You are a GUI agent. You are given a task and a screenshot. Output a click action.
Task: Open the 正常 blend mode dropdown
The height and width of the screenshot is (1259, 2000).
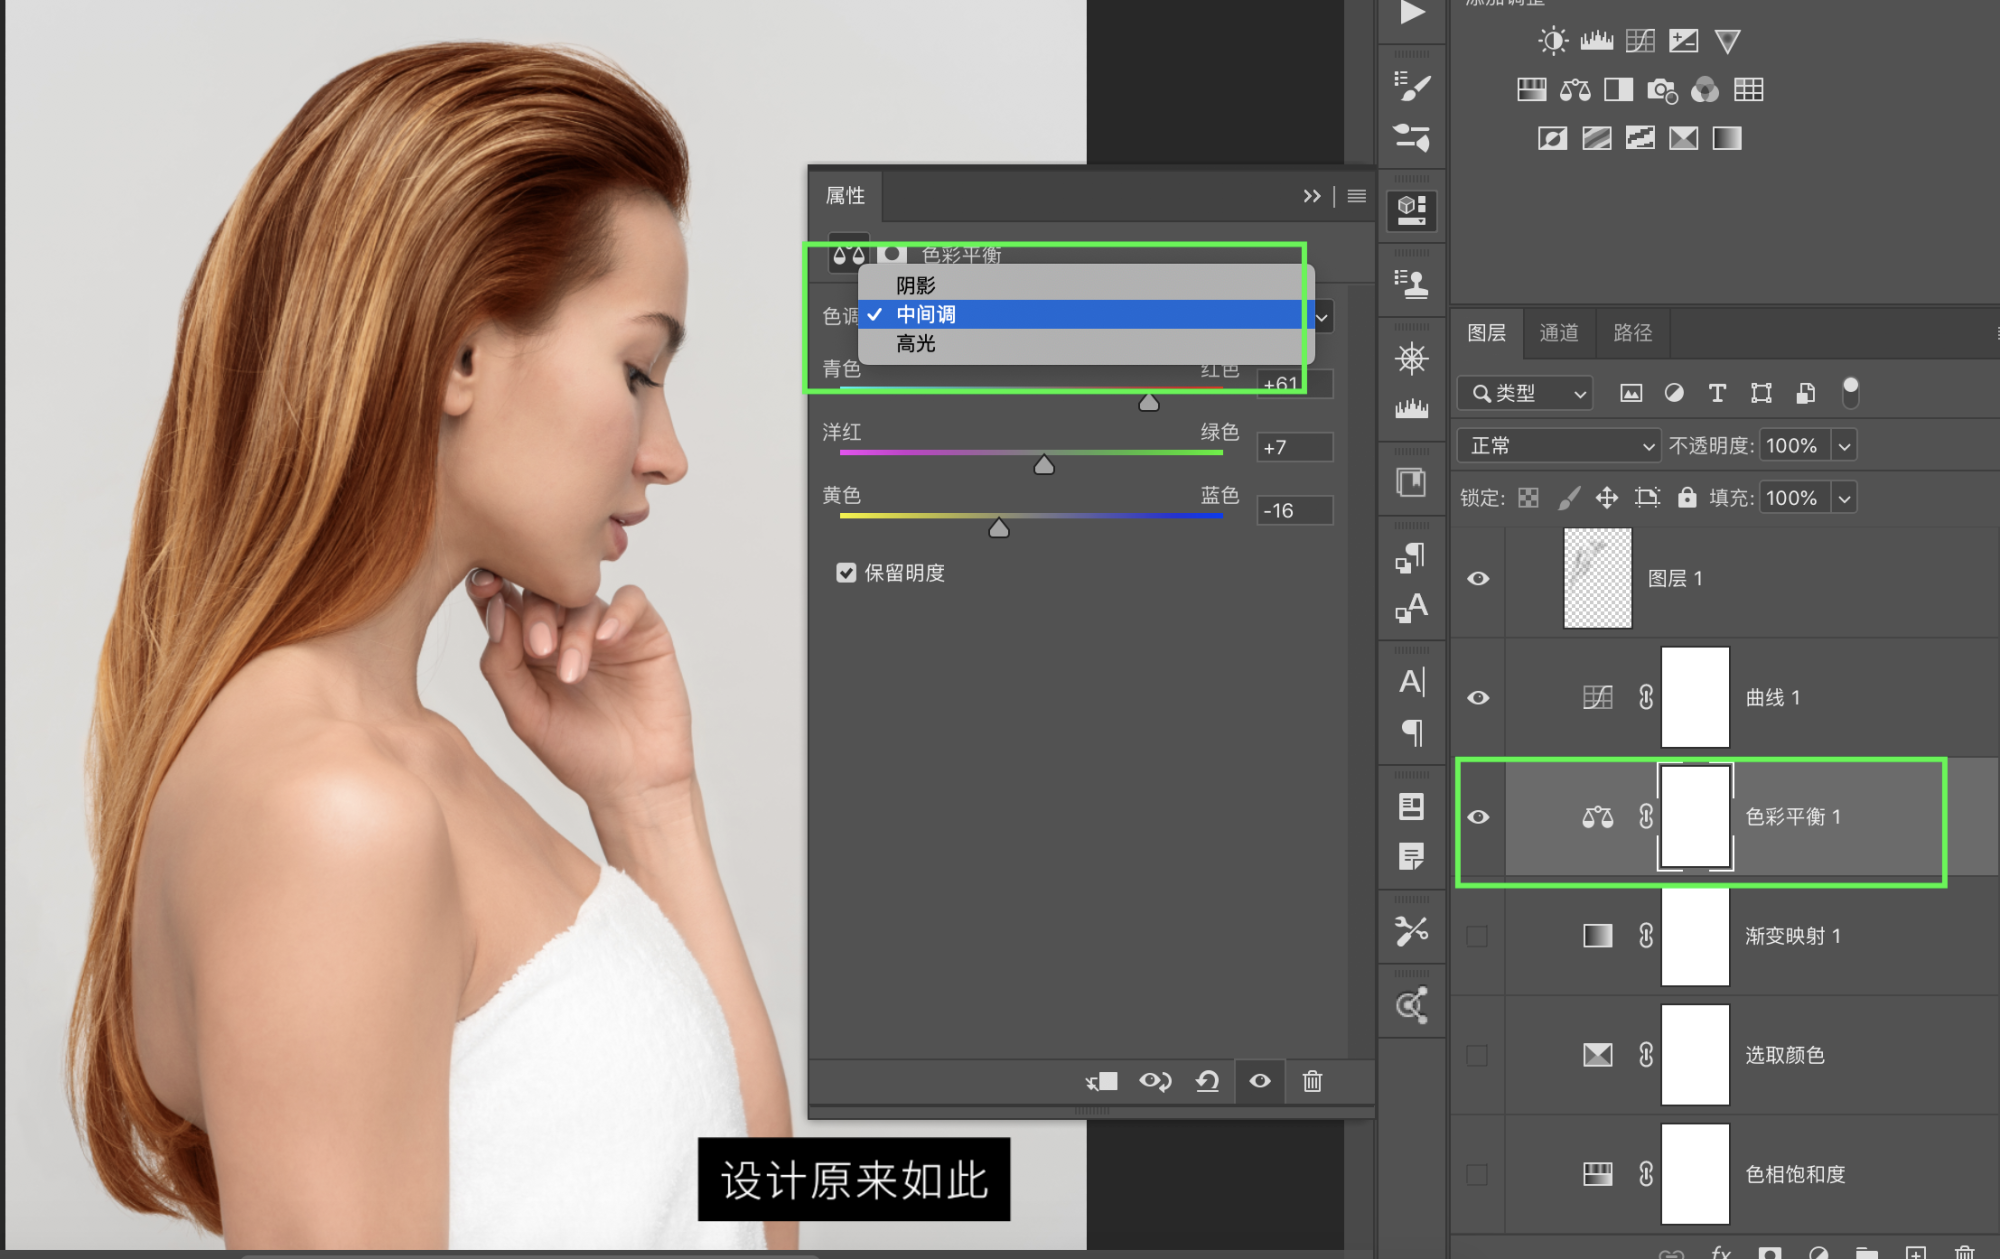click(1558, 446)
